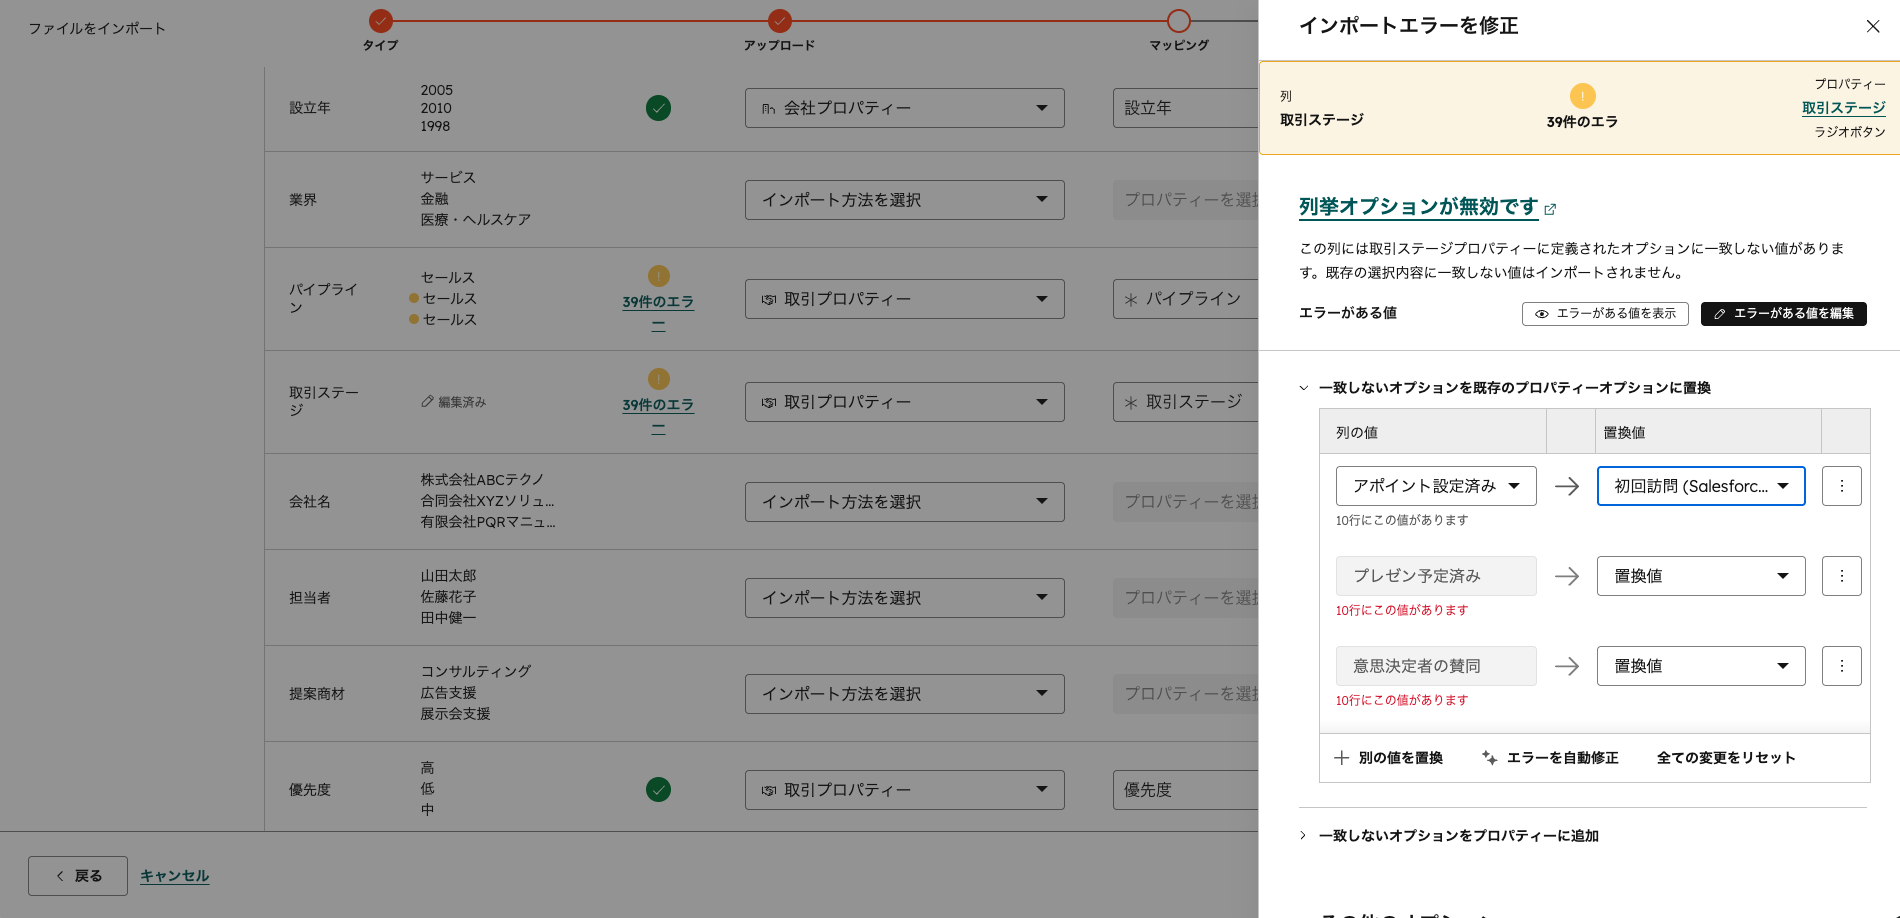Click the 設立年 property field
Image resolution: width=1900 pixels, height=918 pixels.
[x=1186, y=108]
